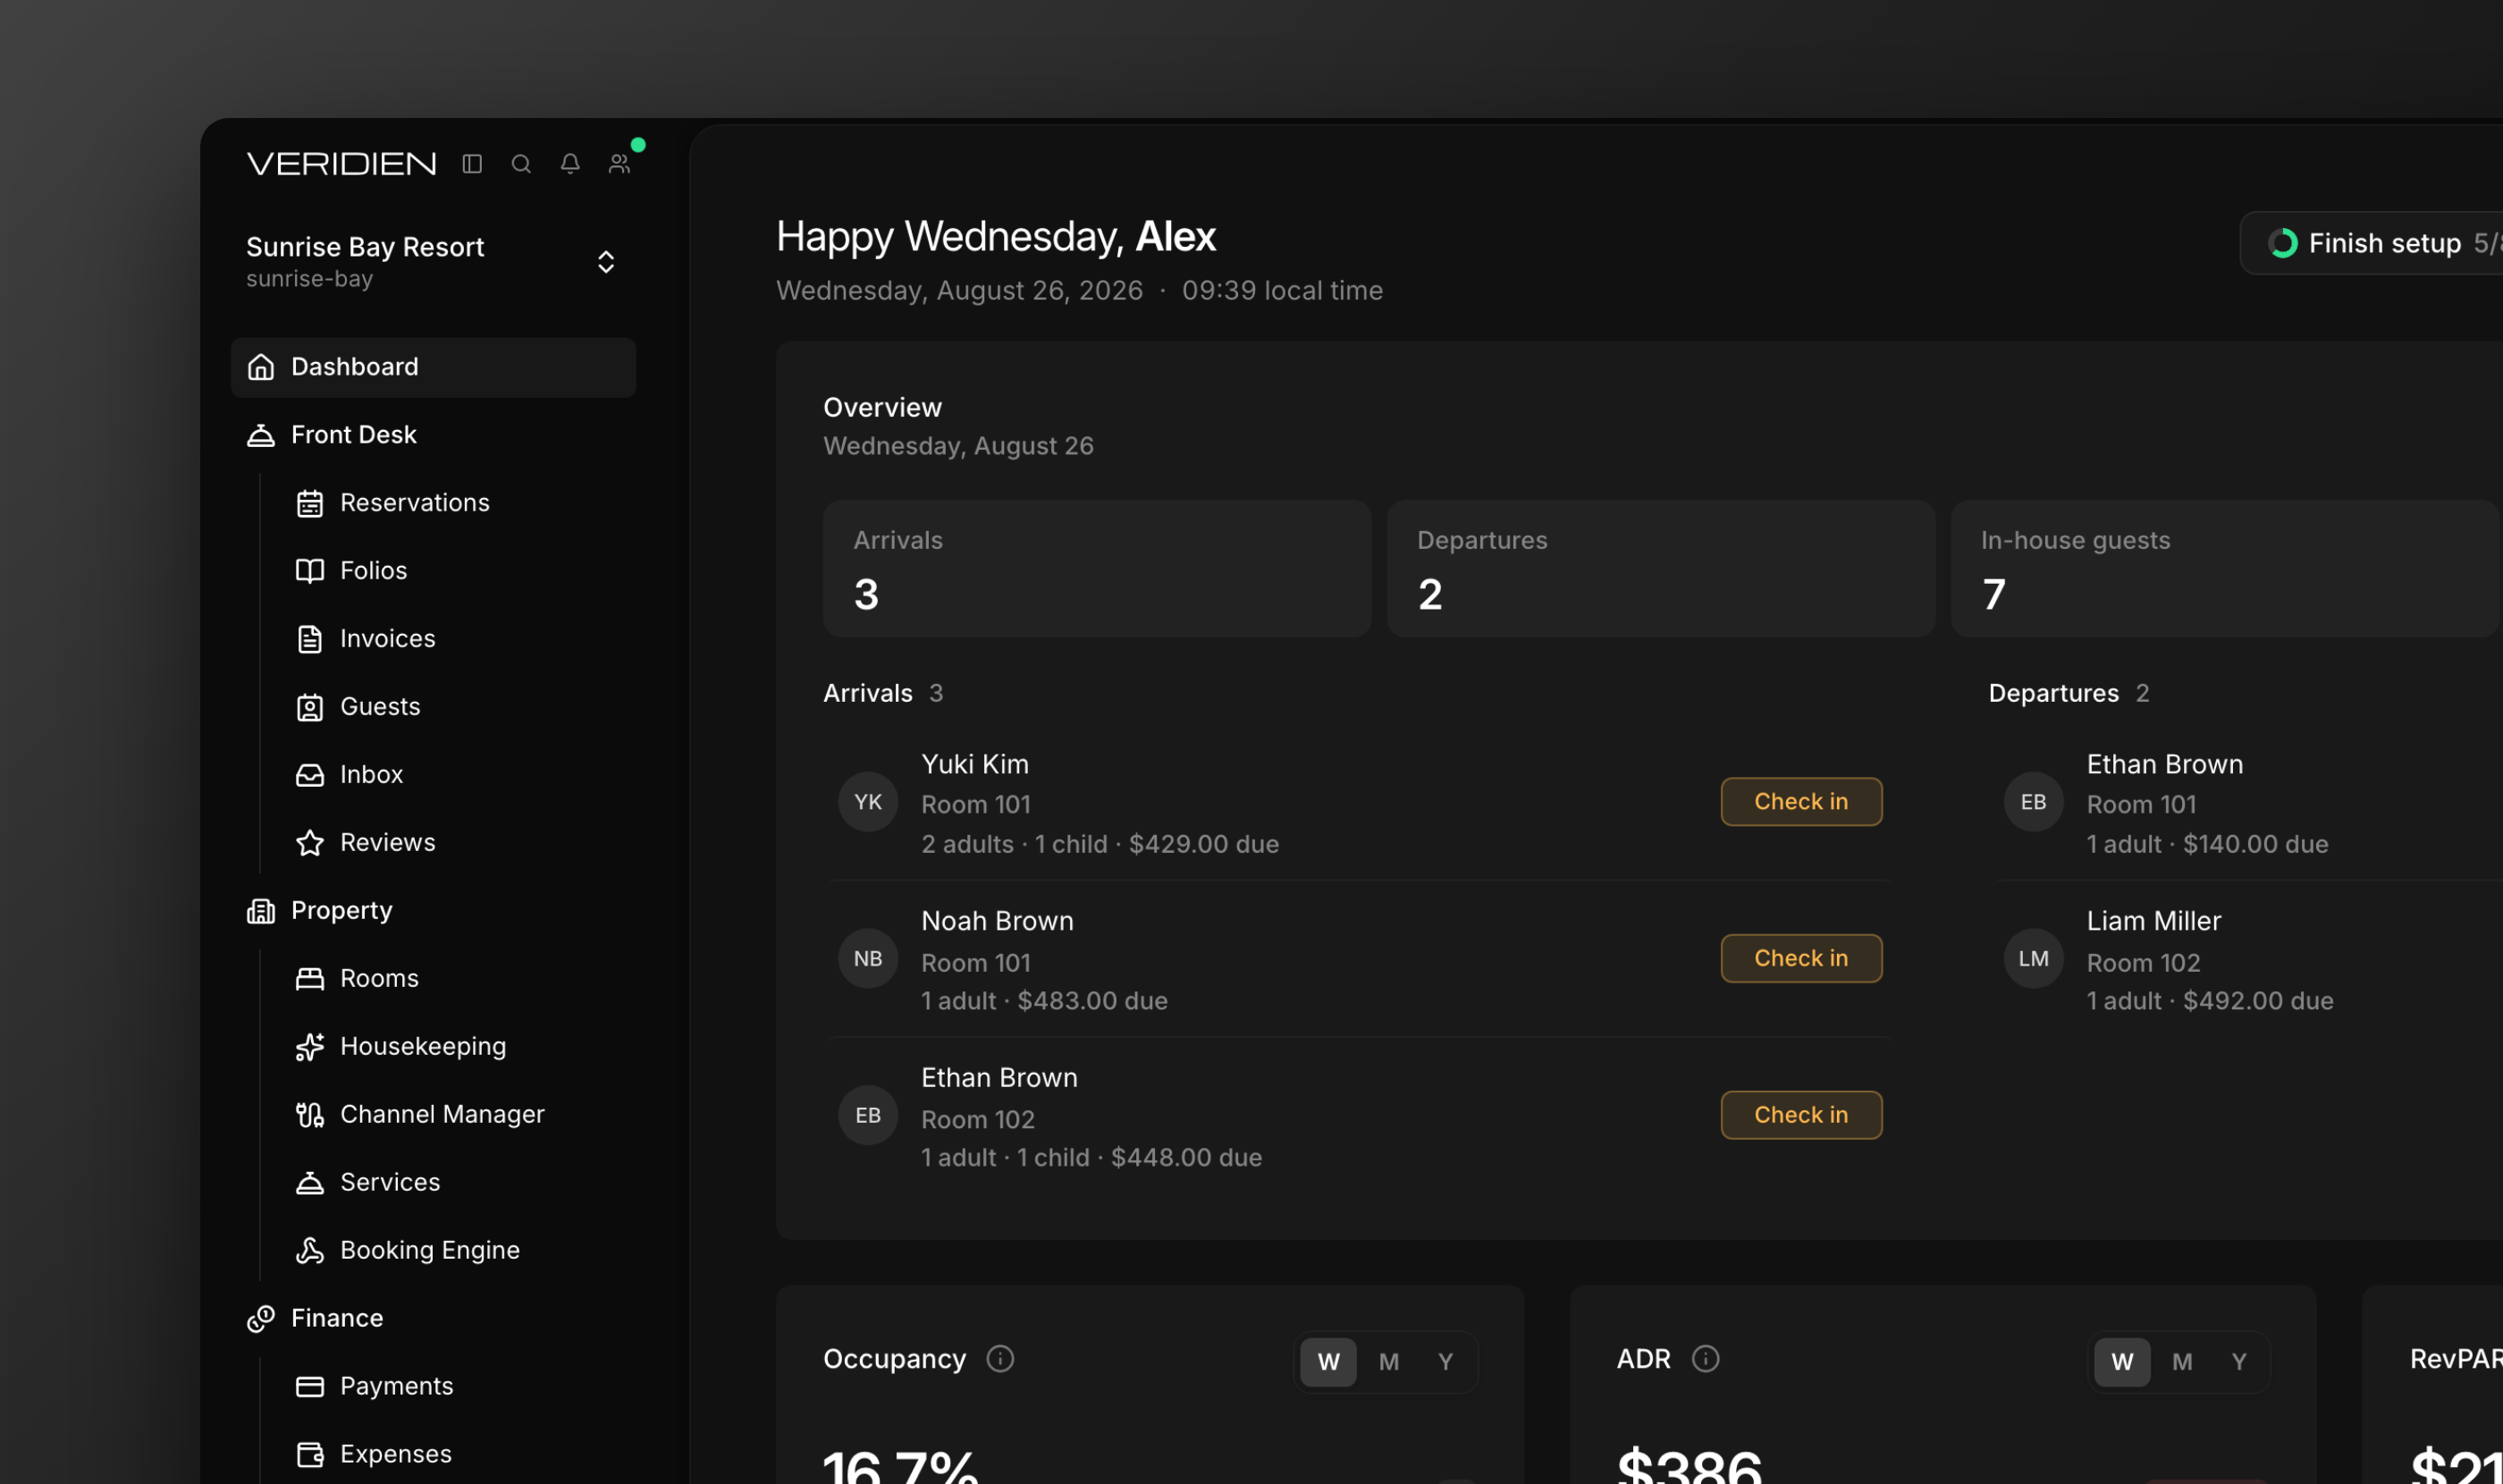
Task: Collapse the Property section
Action: (x=433, y=911)
